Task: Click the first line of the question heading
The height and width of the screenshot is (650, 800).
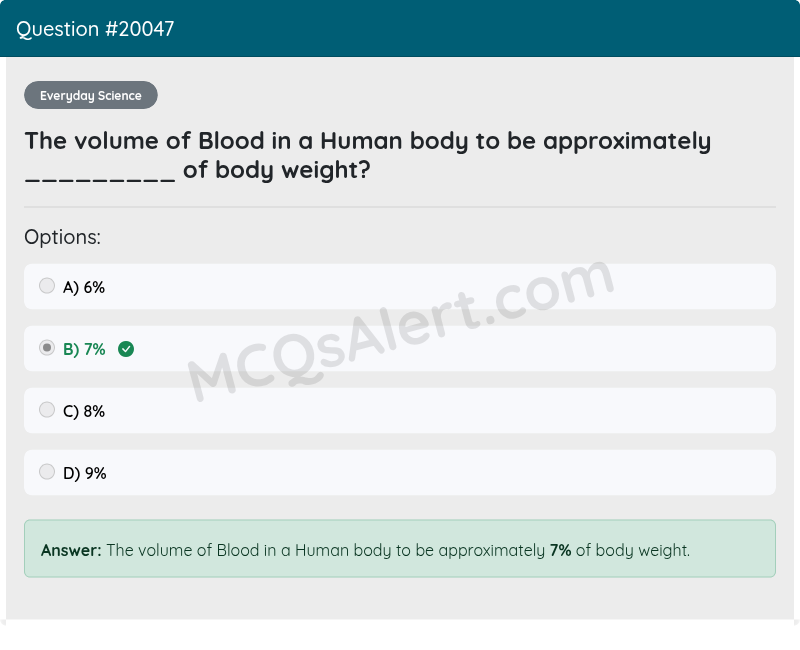Action: (367, 141)
